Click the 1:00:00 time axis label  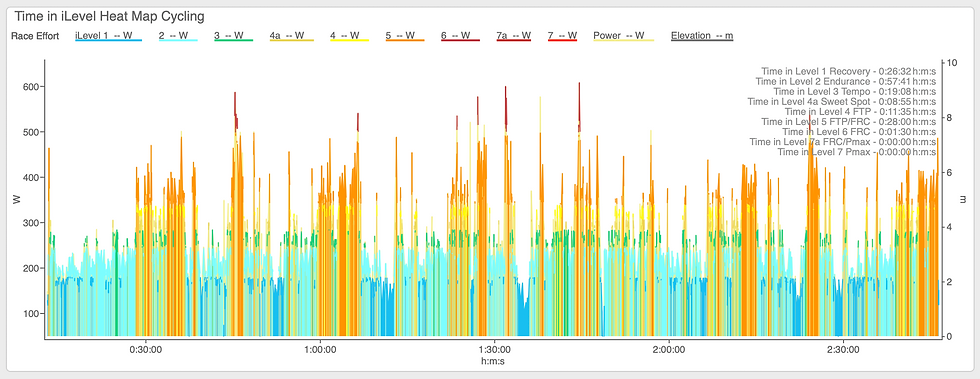tap(321, 350)
